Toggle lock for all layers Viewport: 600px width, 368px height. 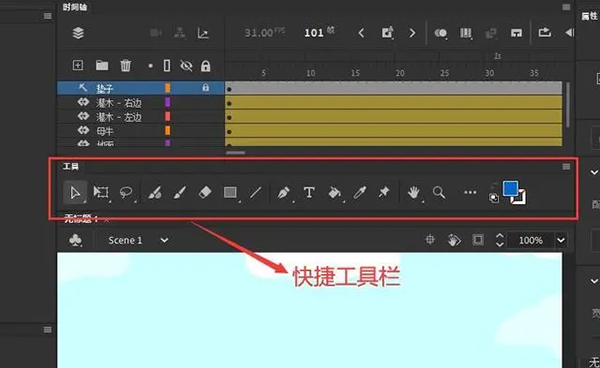point(205,66)
